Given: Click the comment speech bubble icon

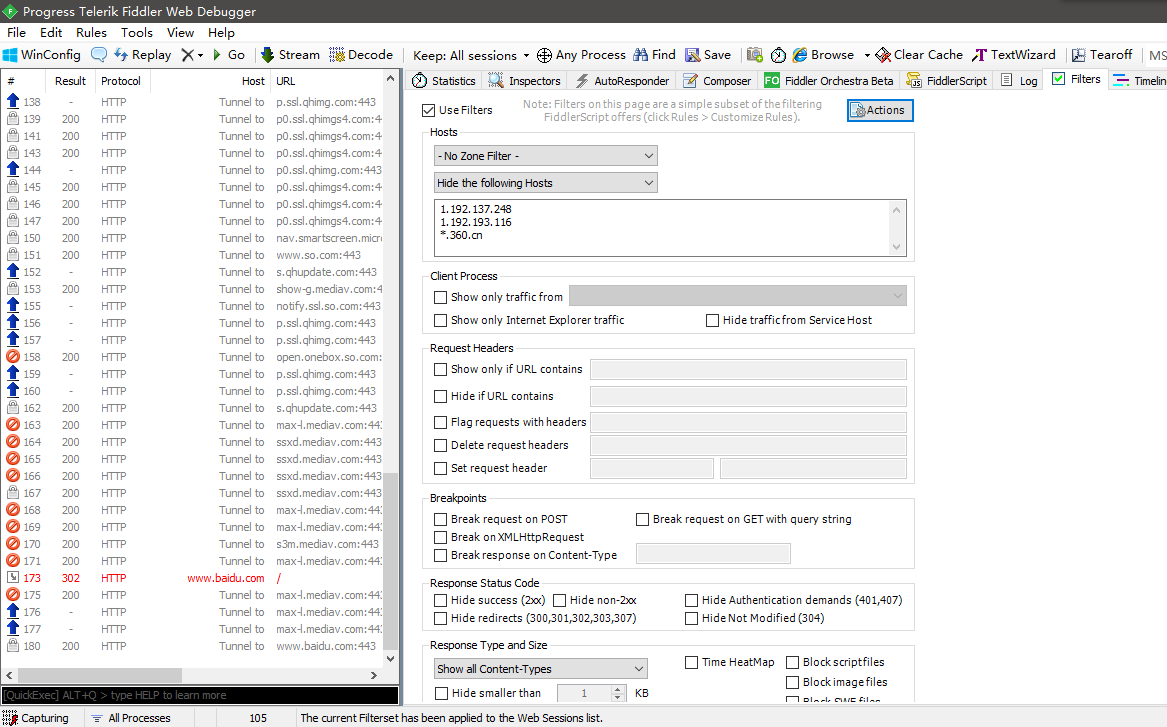Looking at the screenshot, I should (99, 54).
